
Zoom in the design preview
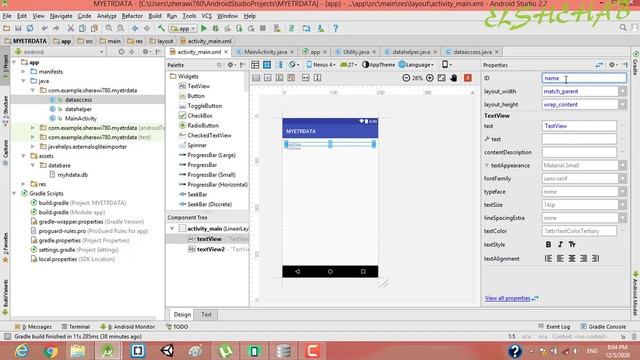coord(430,78)
